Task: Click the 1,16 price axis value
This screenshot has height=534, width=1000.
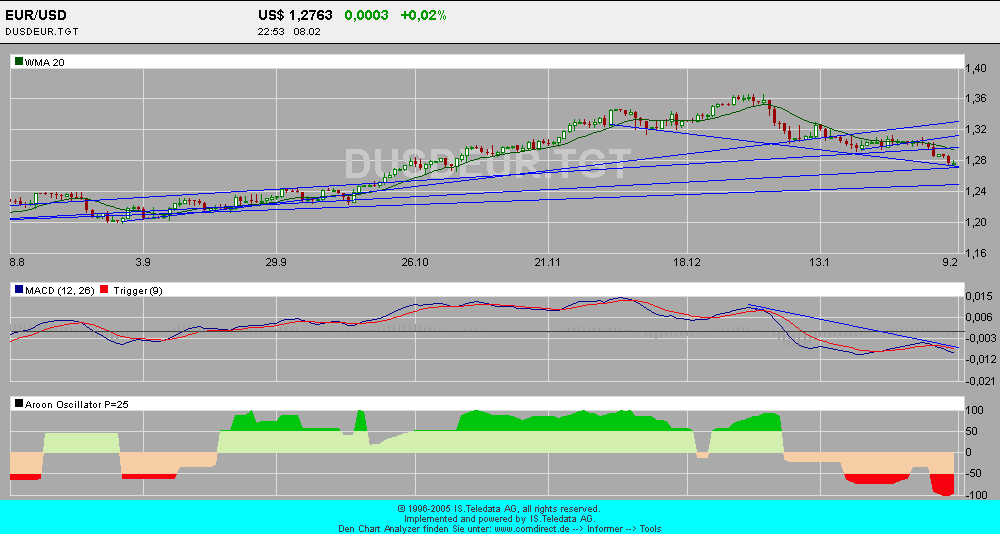Action: click(976, 253)
